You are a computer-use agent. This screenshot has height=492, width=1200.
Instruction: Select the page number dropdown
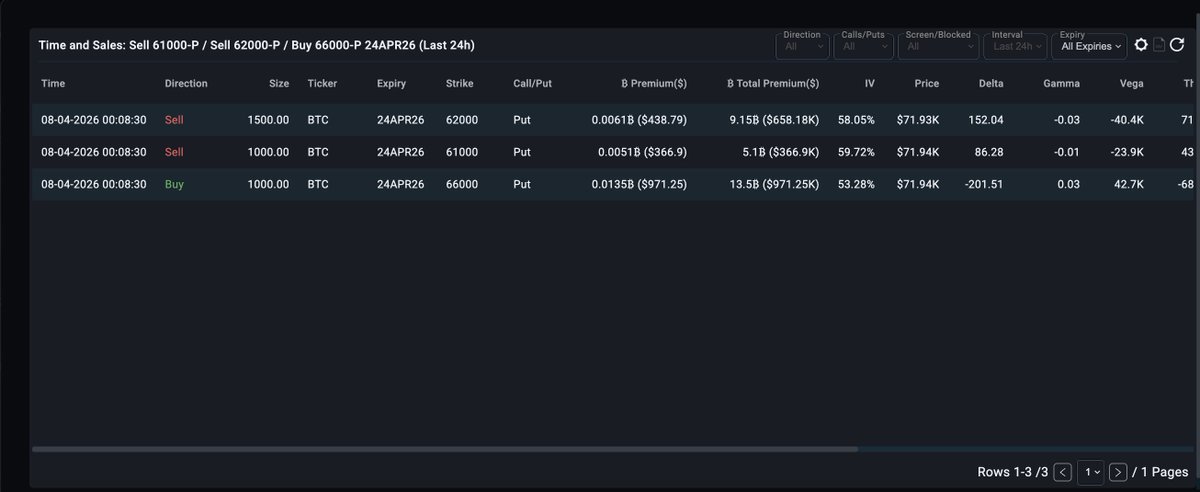1091,471
